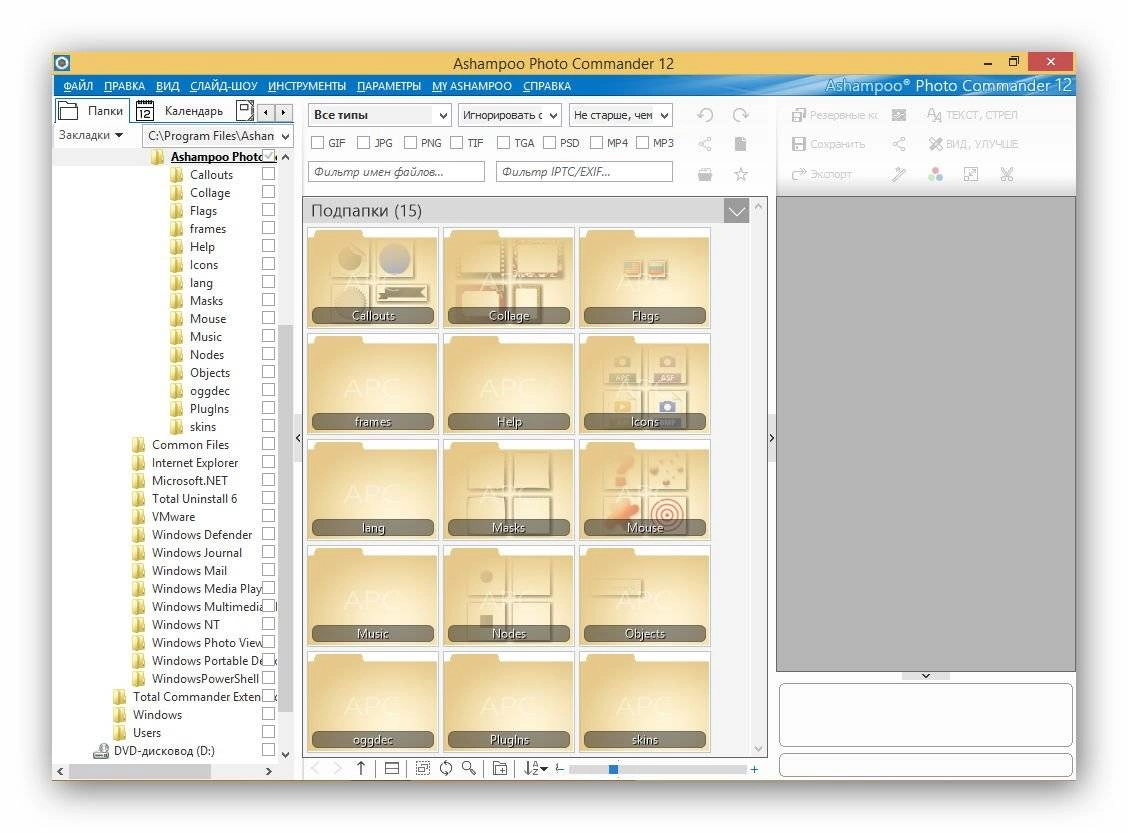The width and height of the screenshot is (1128, 833).
Task: Open the ВИД menu
Action: click(168, 86)
